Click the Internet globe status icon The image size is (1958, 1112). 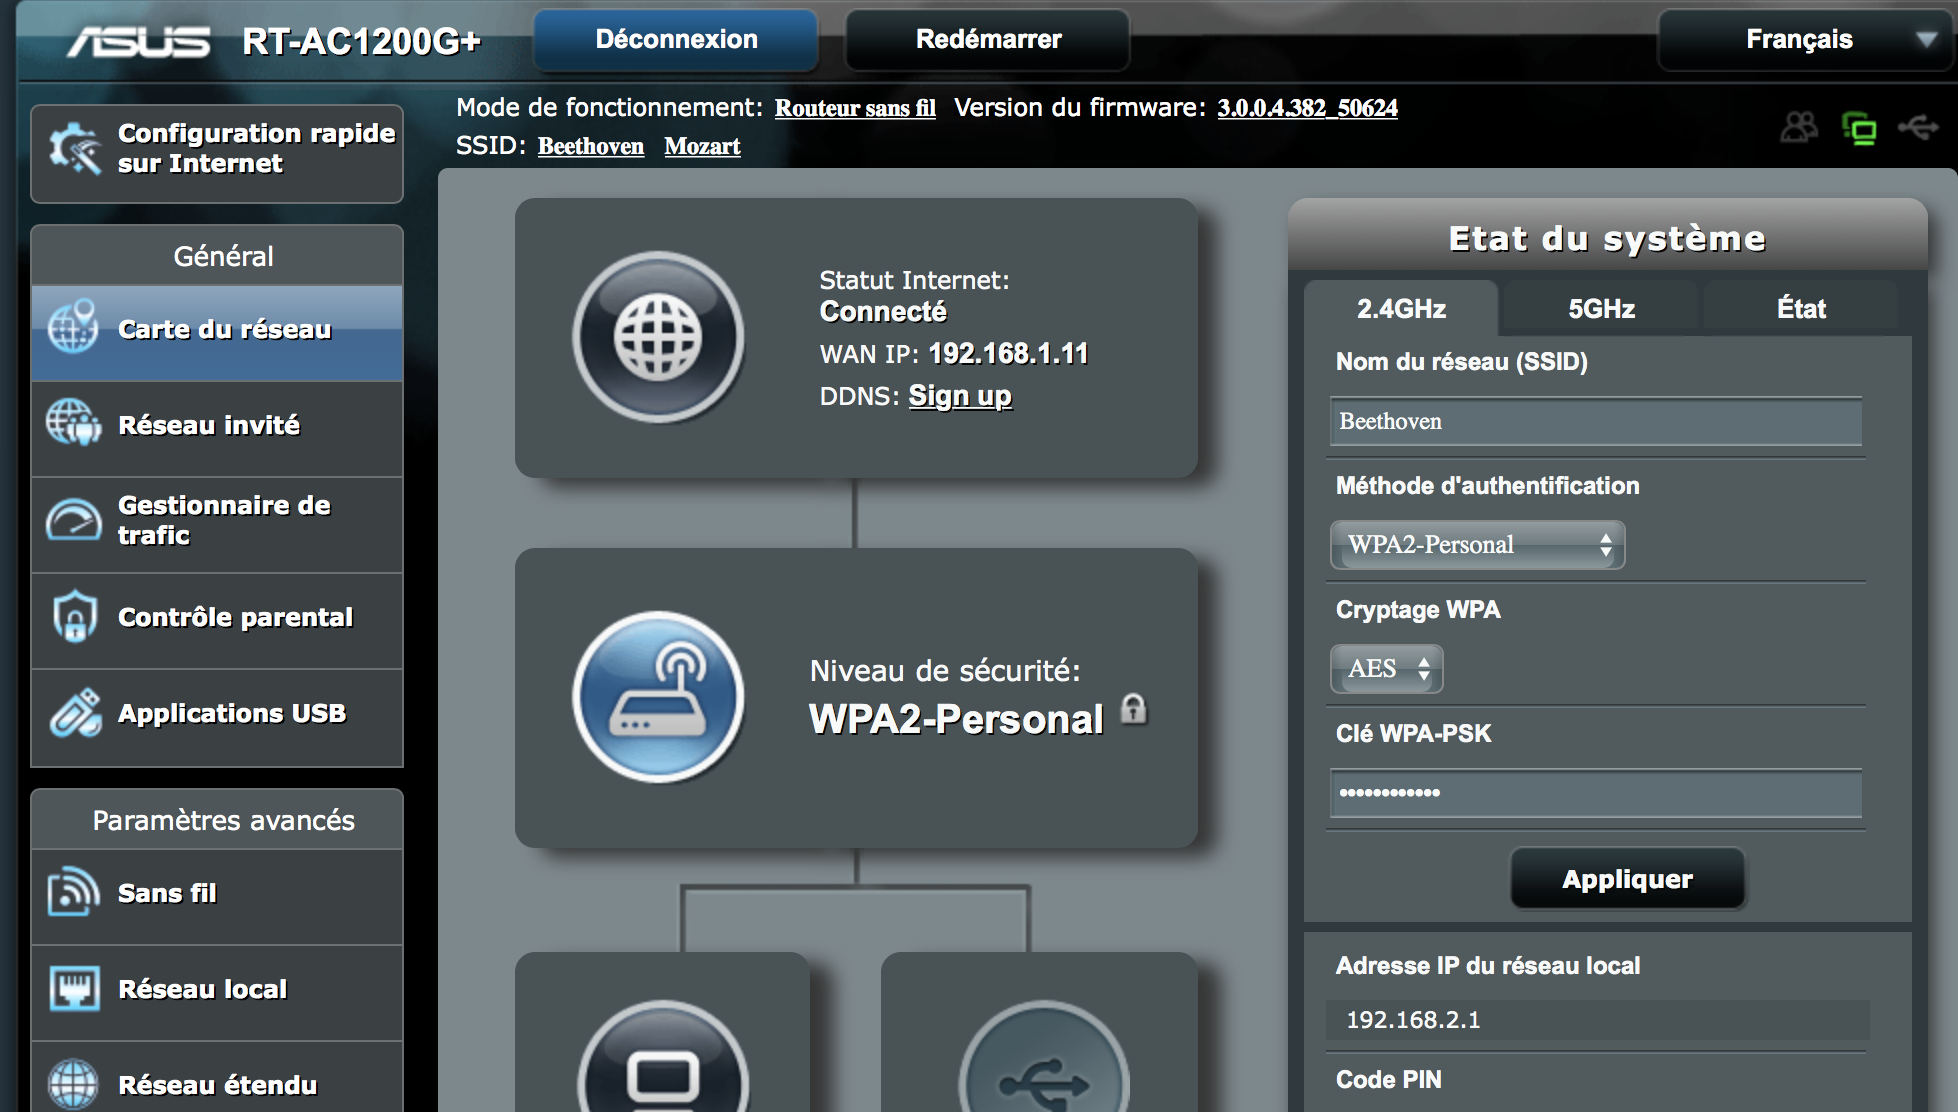[658, 337]
